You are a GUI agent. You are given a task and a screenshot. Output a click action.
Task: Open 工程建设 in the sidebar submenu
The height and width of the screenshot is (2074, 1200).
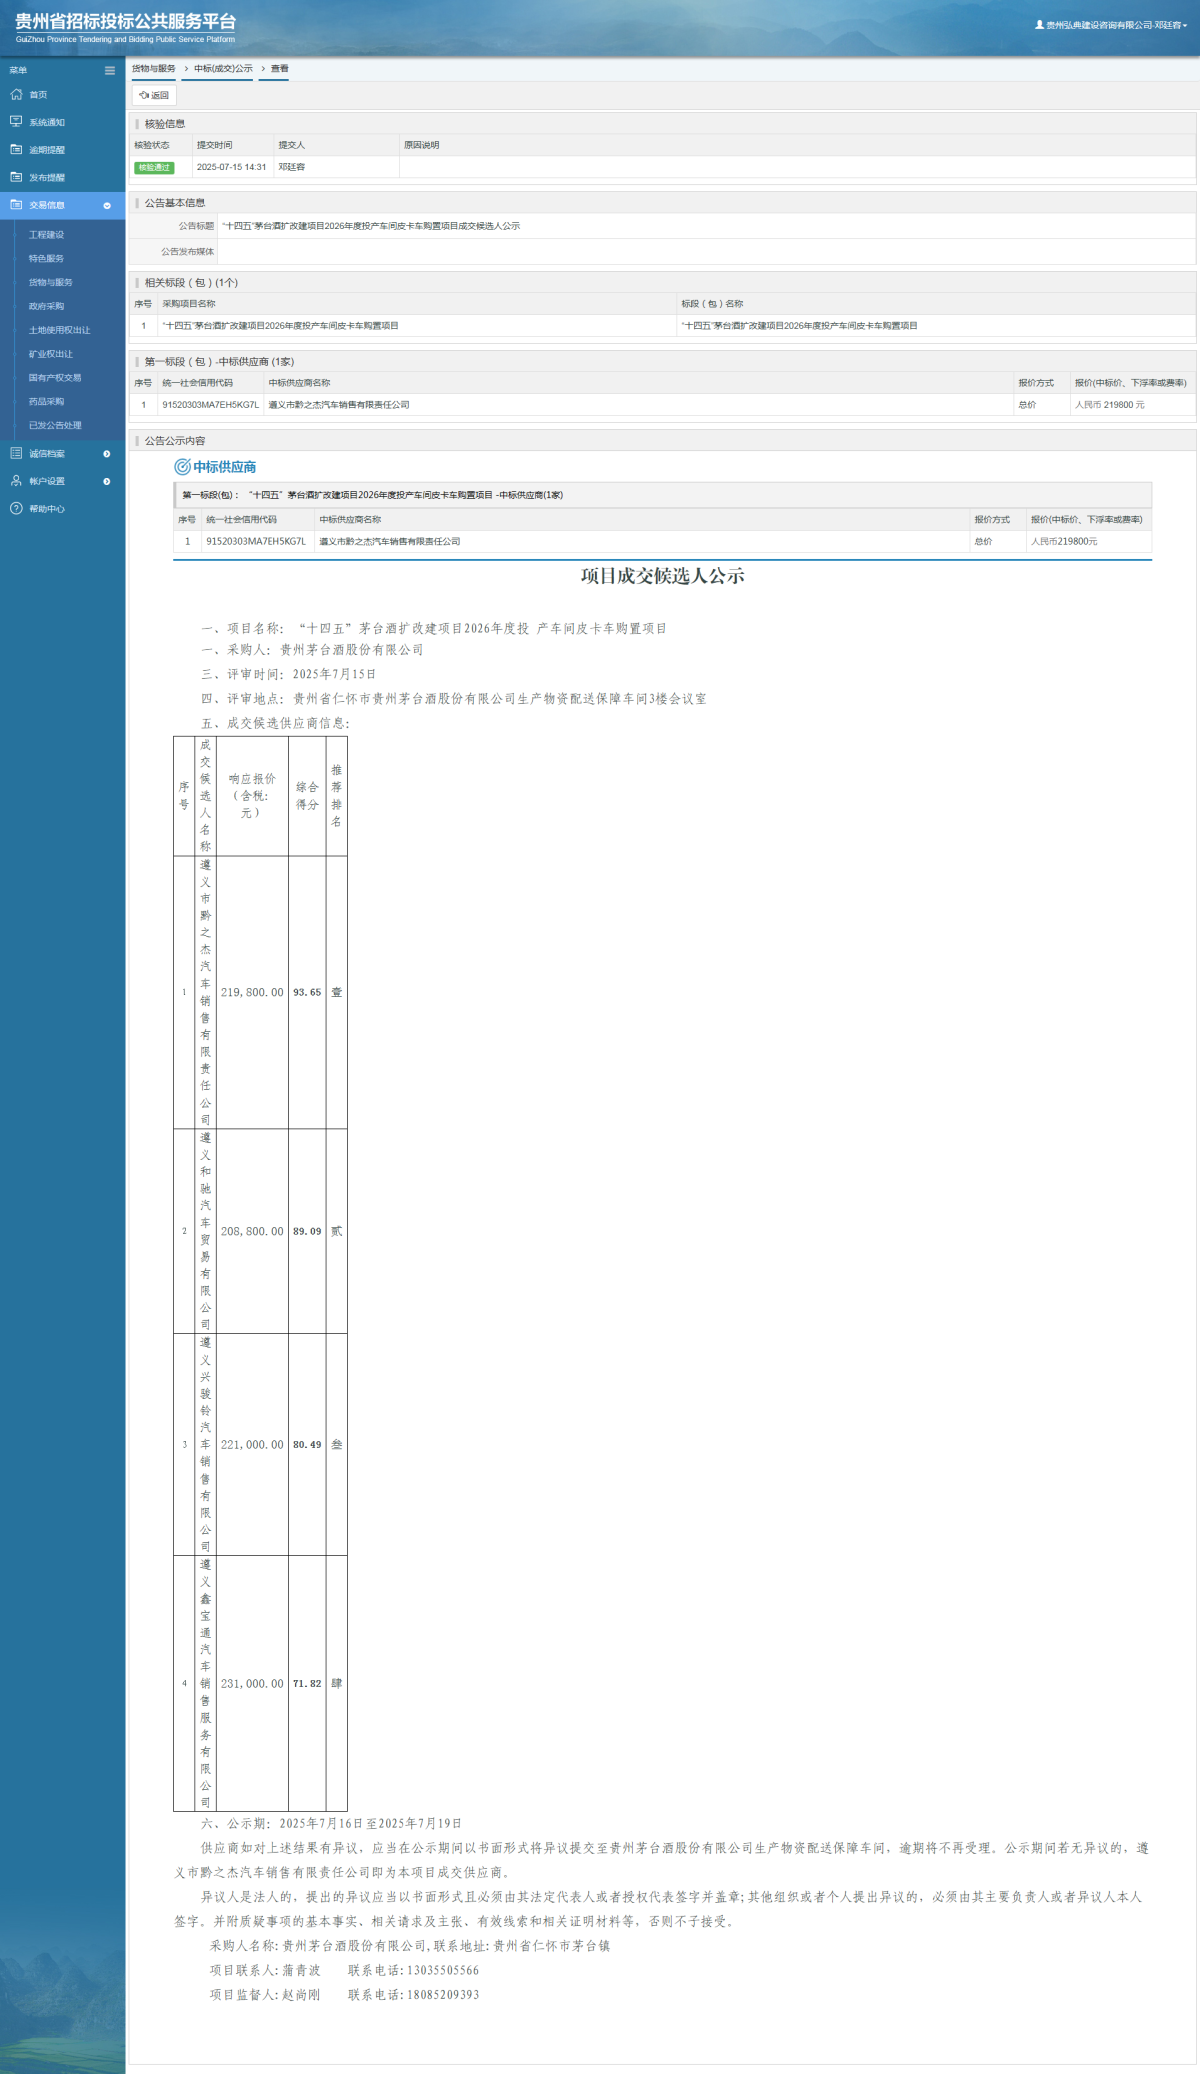[46, 235]
